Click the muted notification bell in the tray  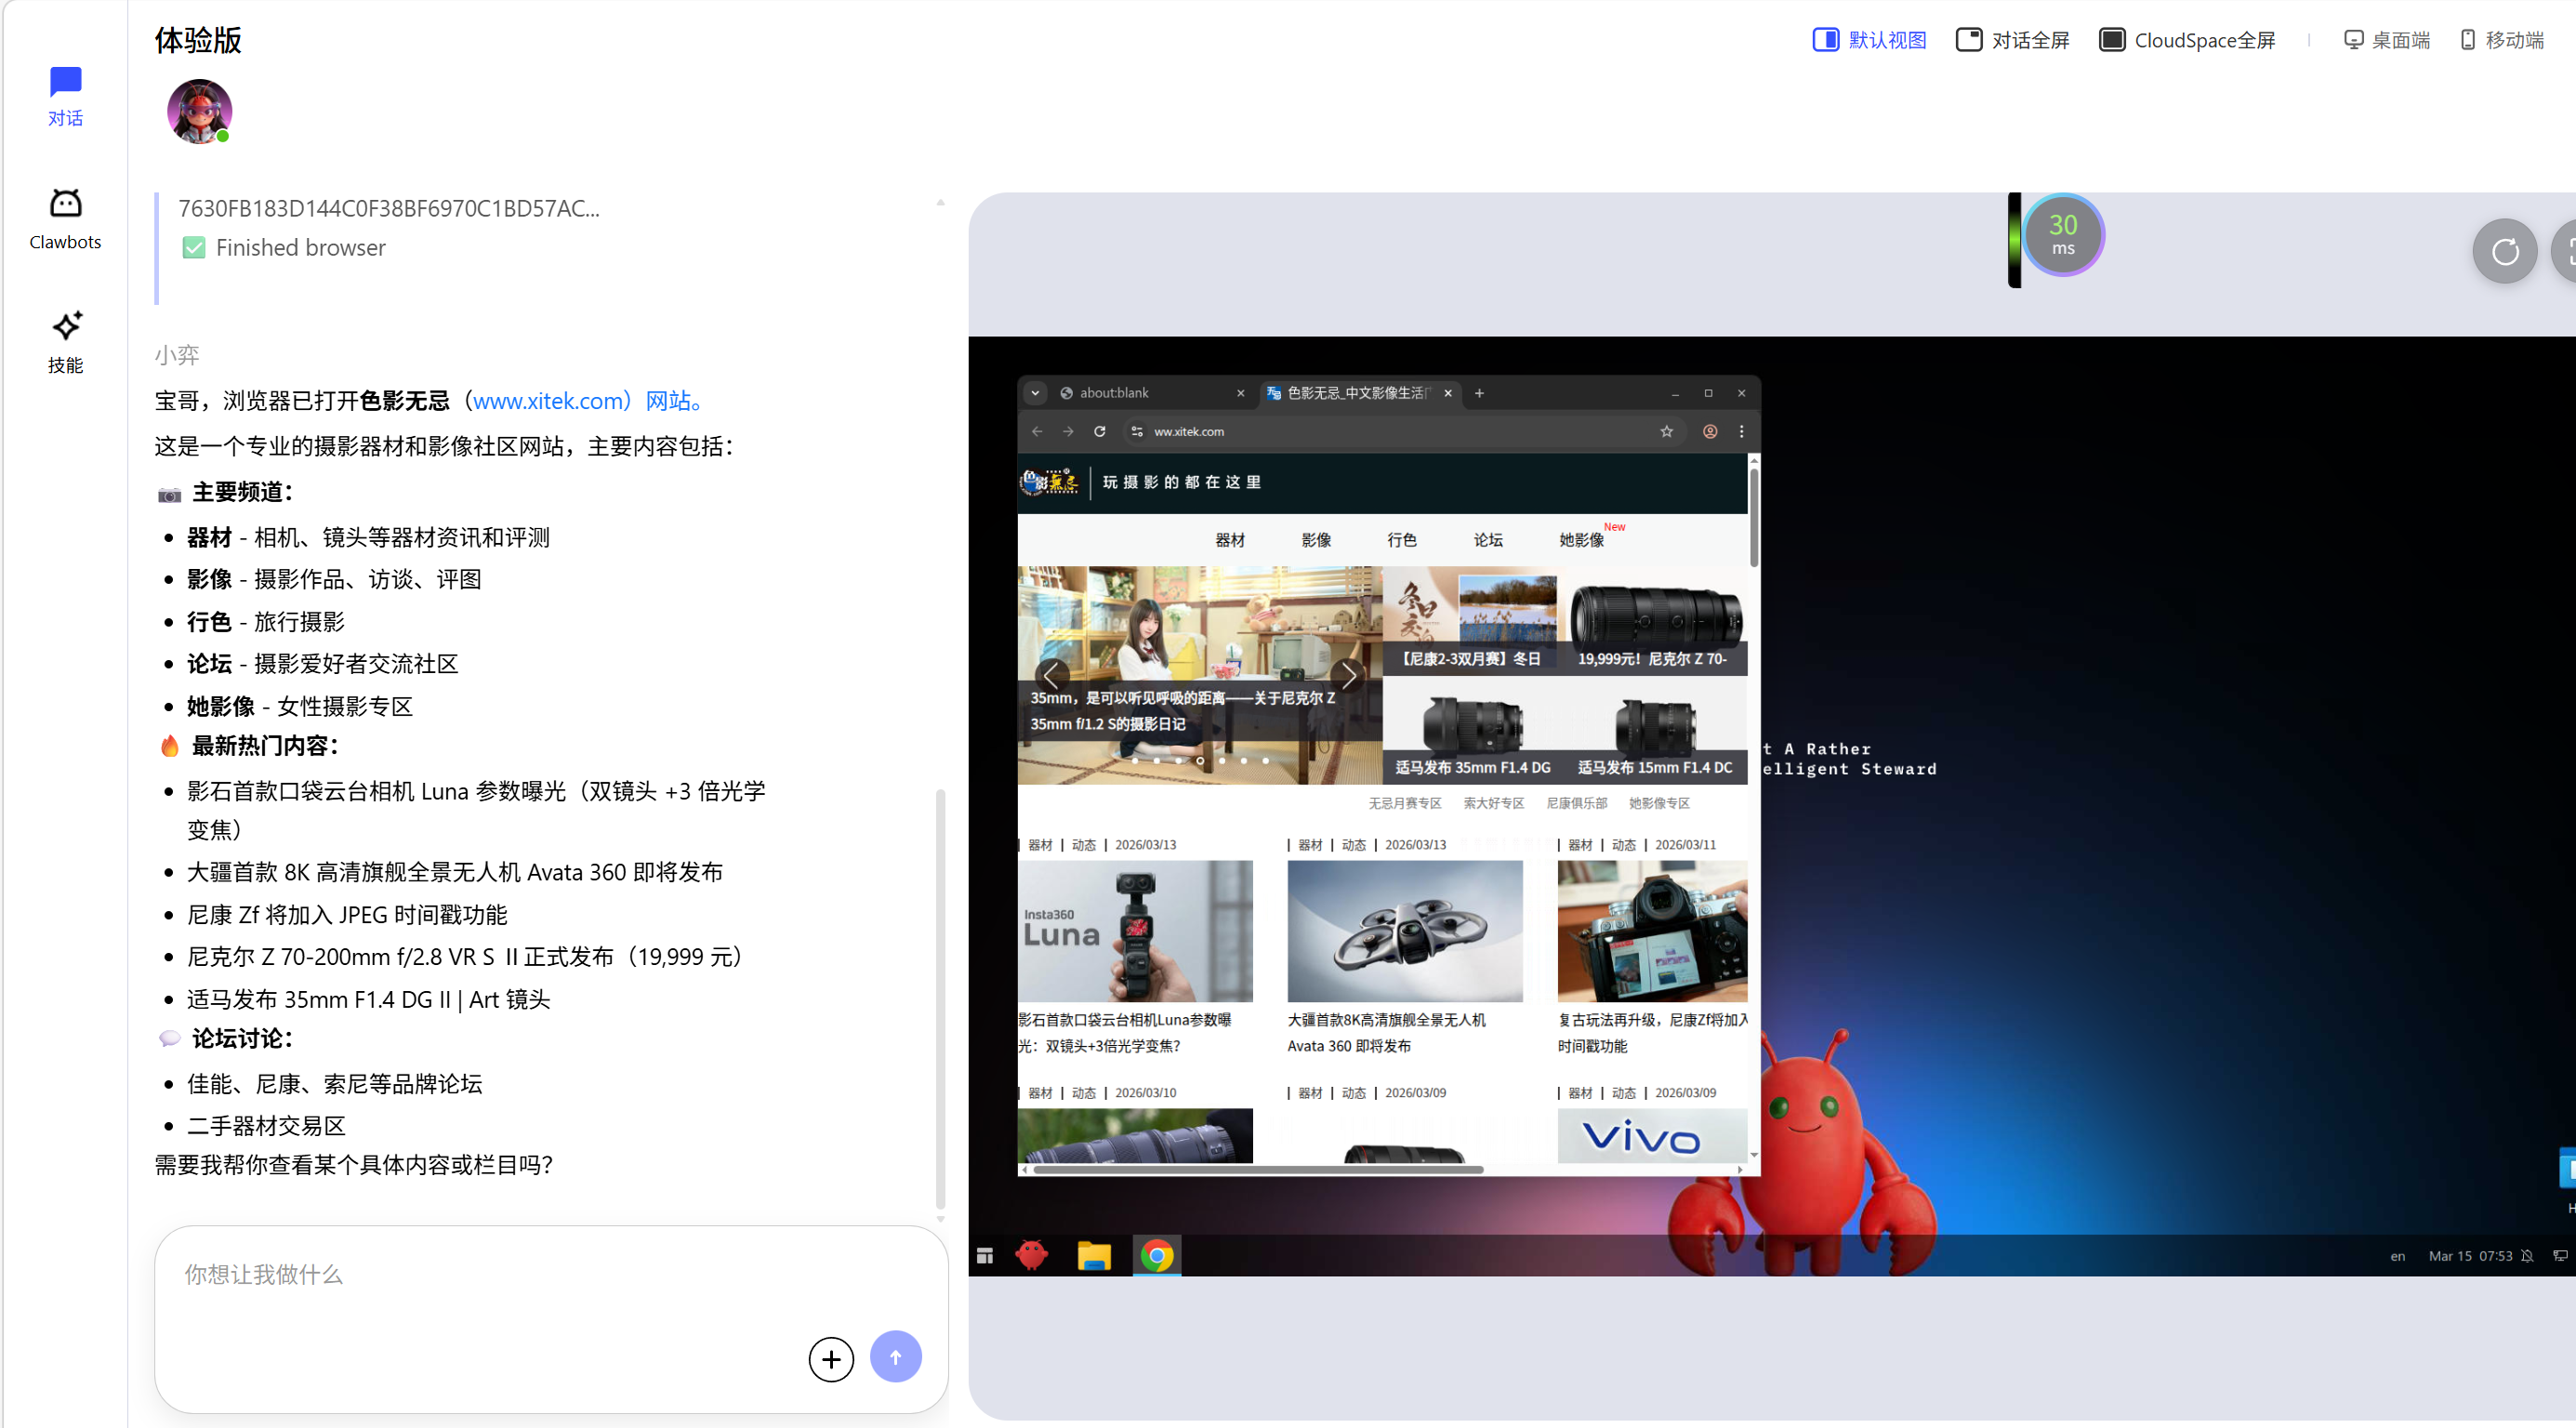coord(2526,1256)
